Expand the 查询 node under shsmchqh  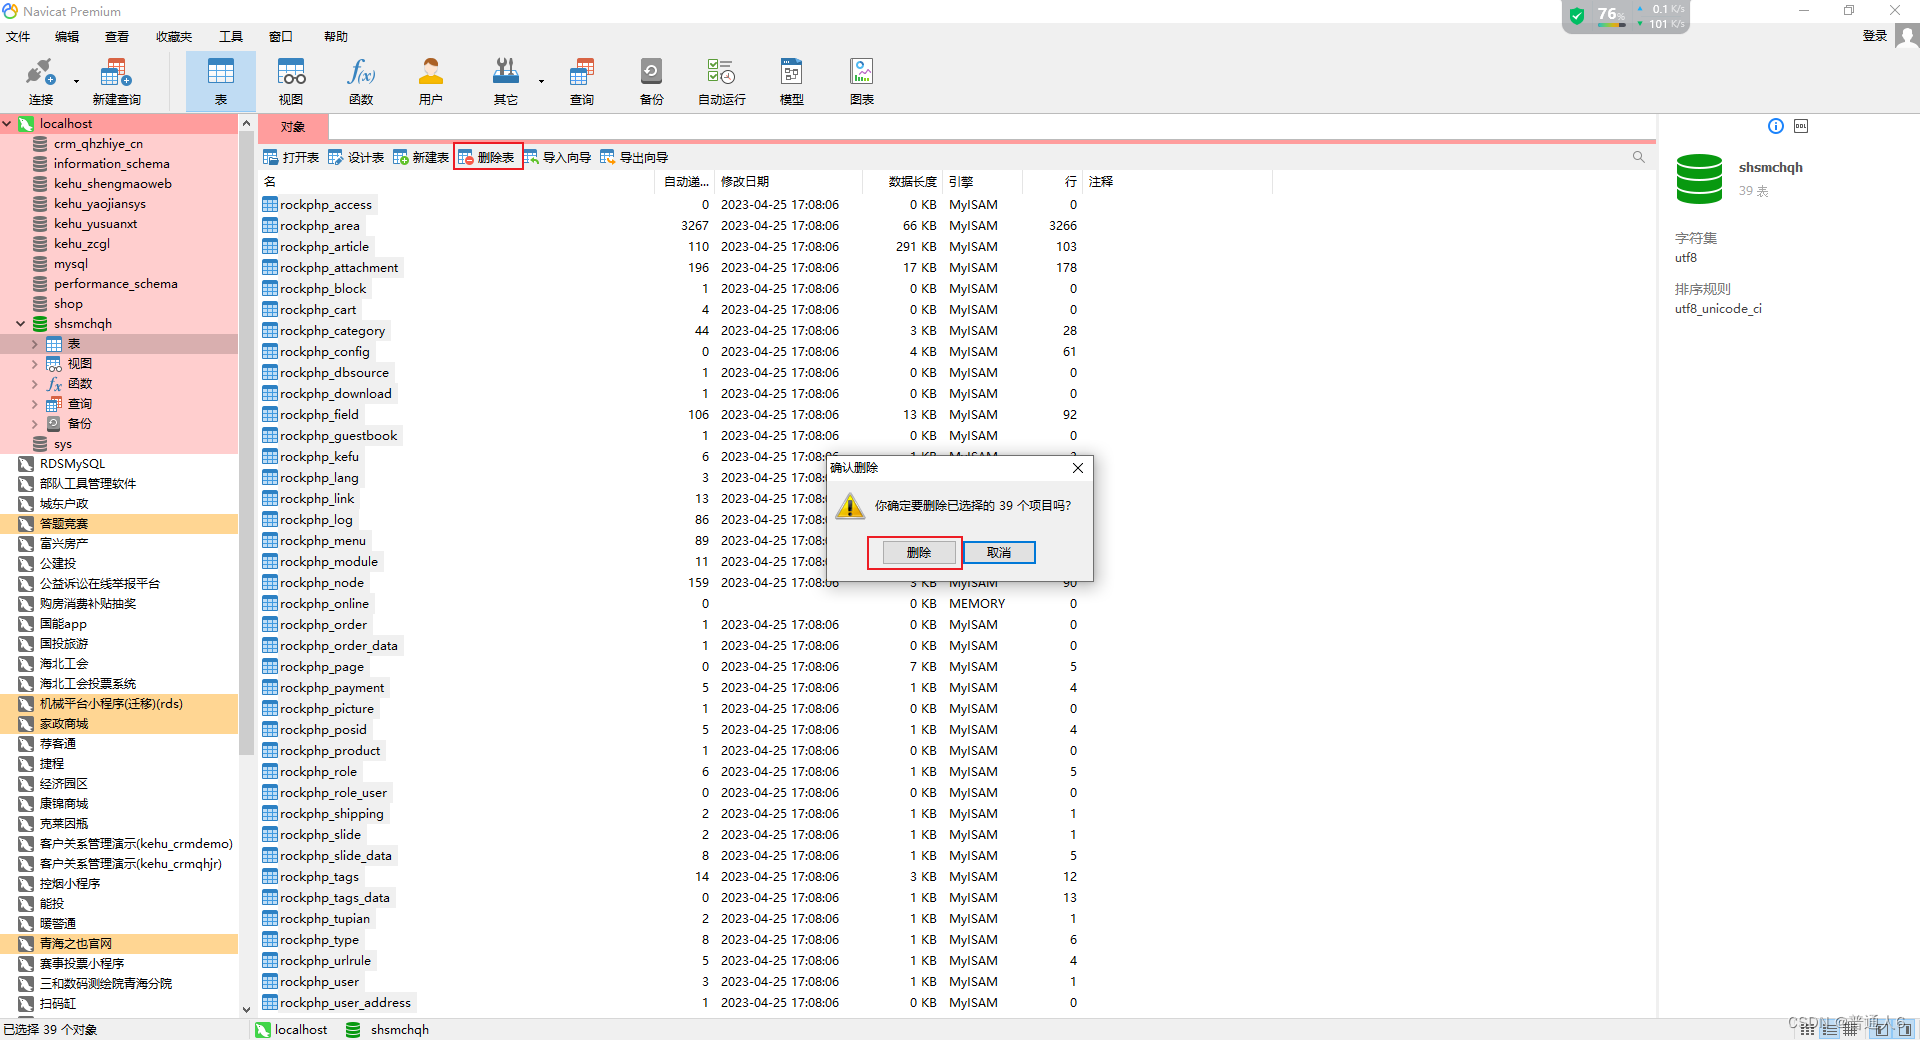click(x=35, y=404)
